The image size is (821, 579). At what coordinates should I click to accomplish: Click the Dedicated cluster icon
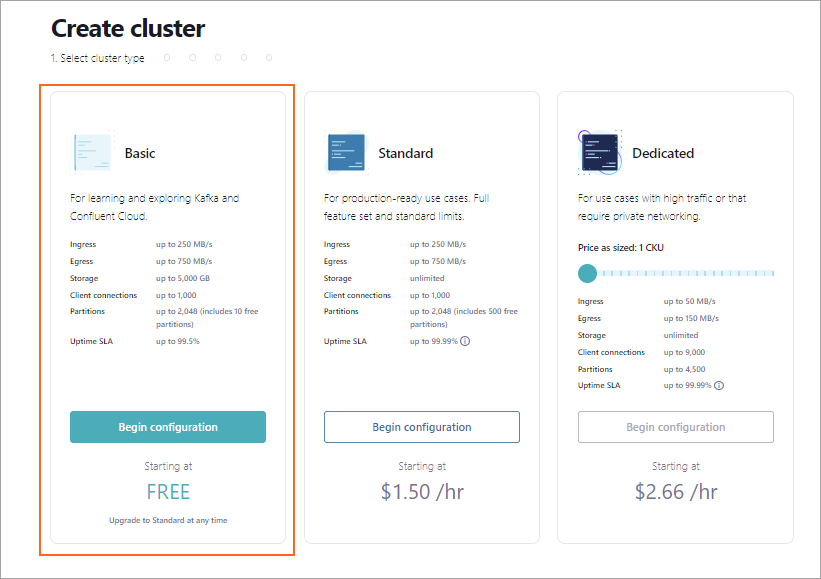point(600,152)
